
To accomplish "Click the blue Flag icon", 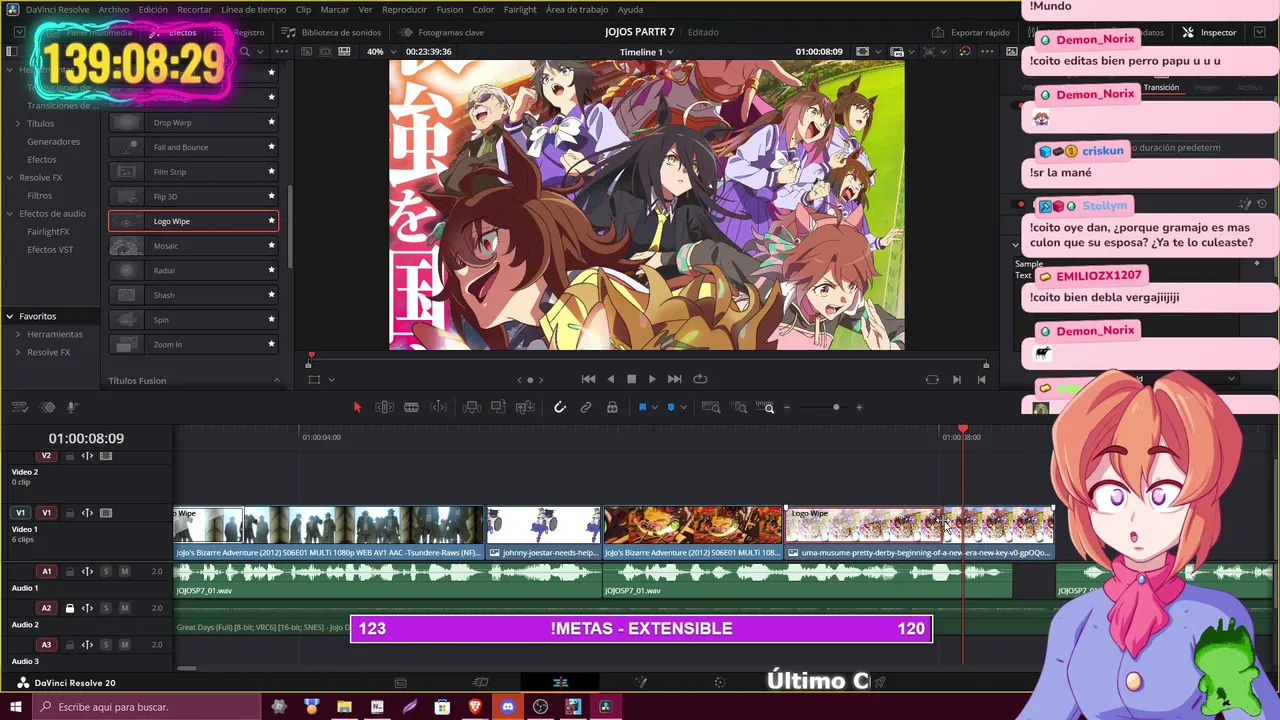I will pos(642,407).
